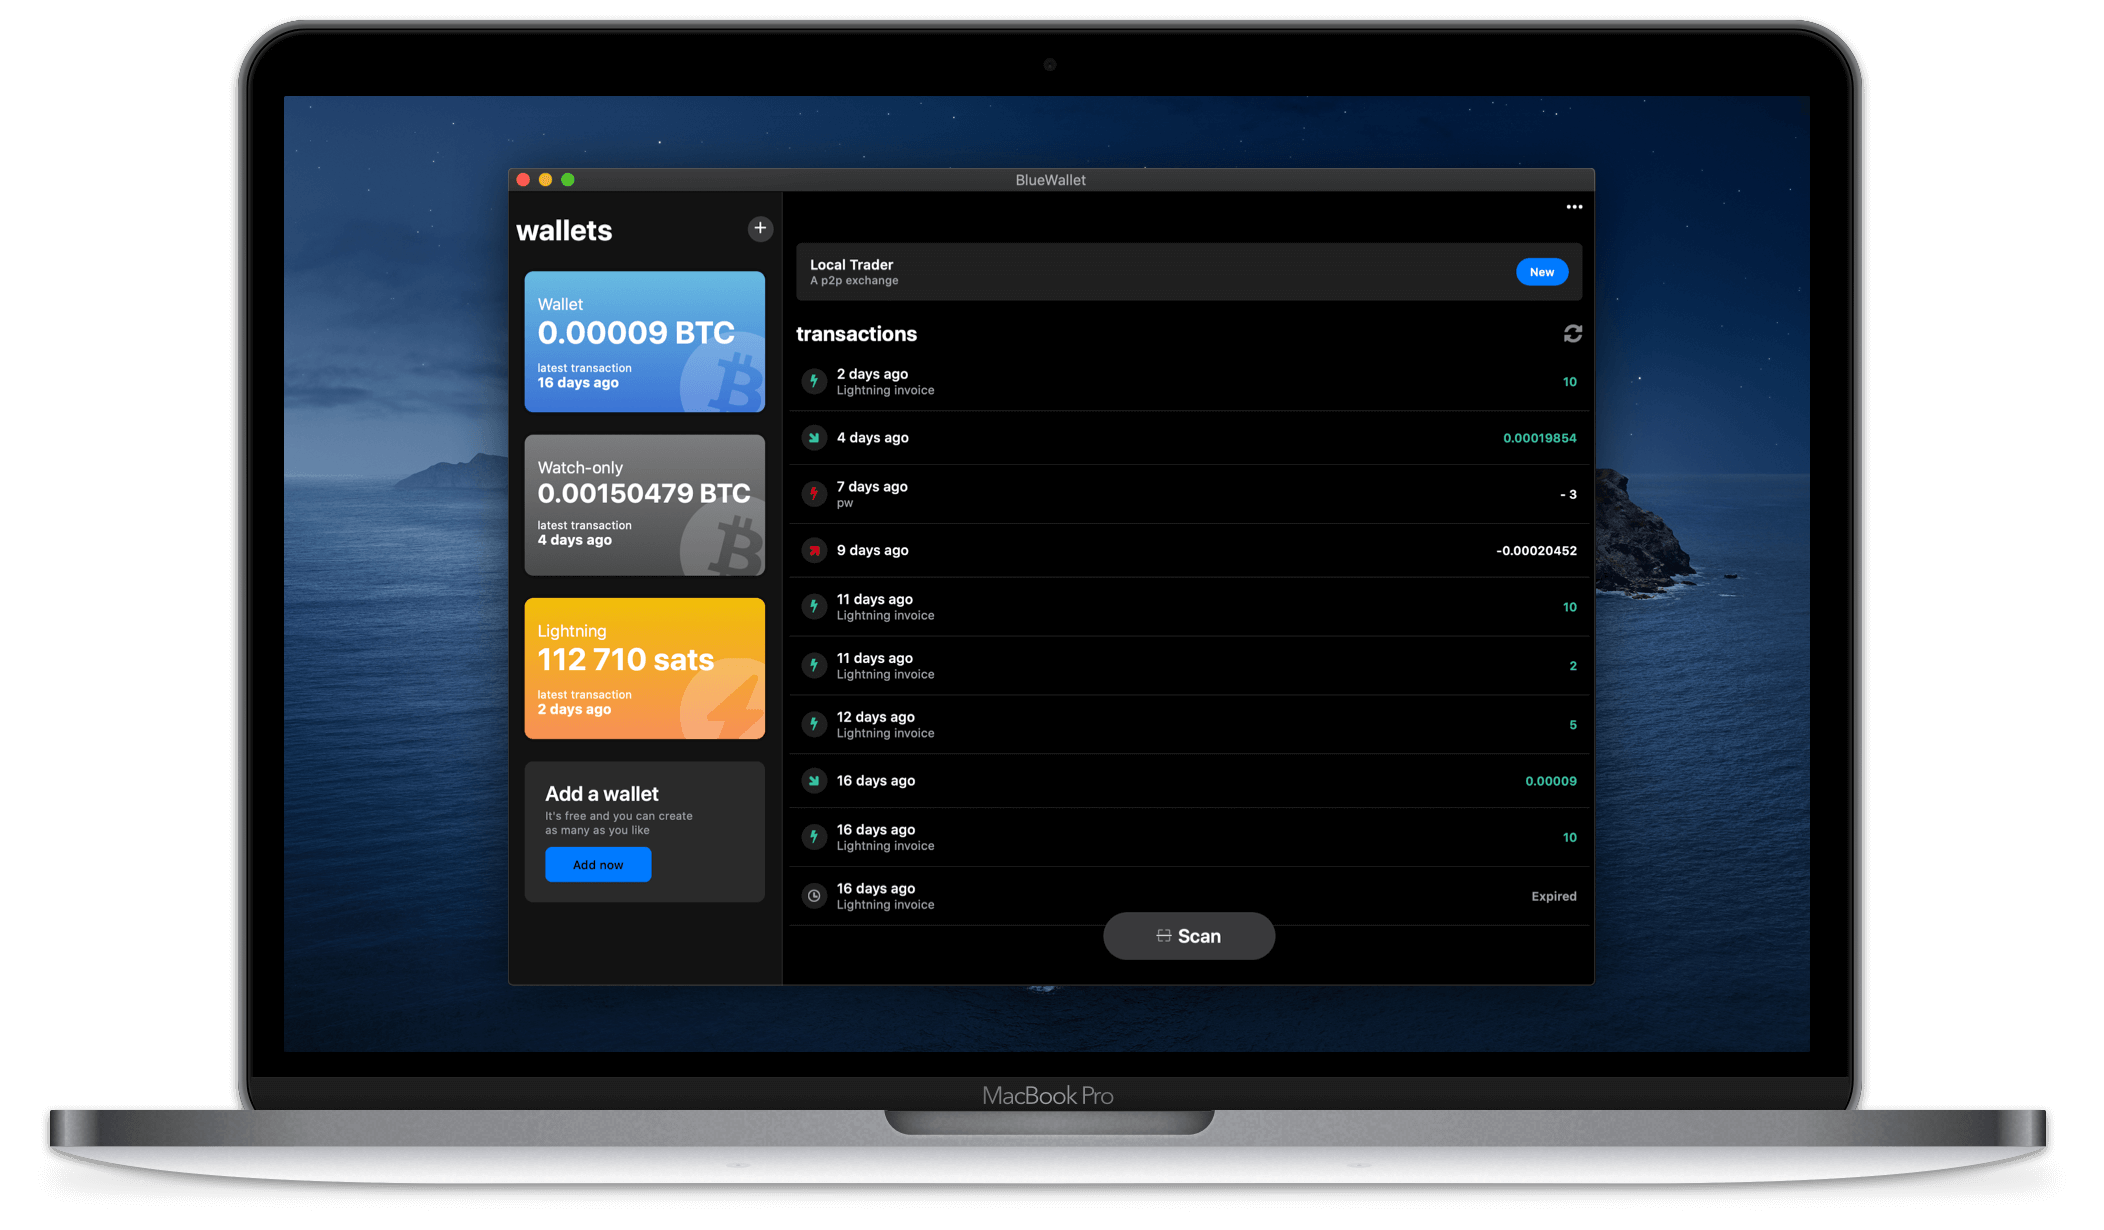Click the Add now button
The image size is (2104, 1230).
pos(597,864)
